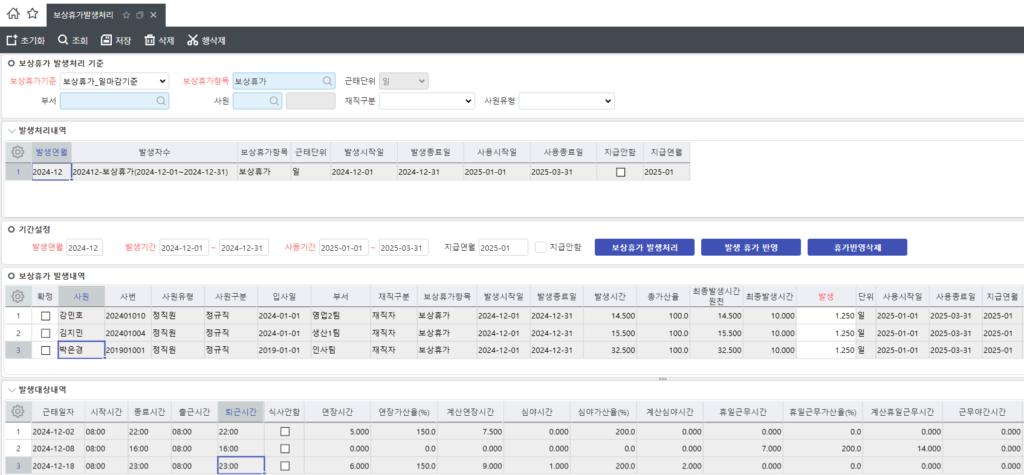Screen dimensions: 1024x475
Task: Click the red 발생 column header
Action: click(x=826, y=296)
